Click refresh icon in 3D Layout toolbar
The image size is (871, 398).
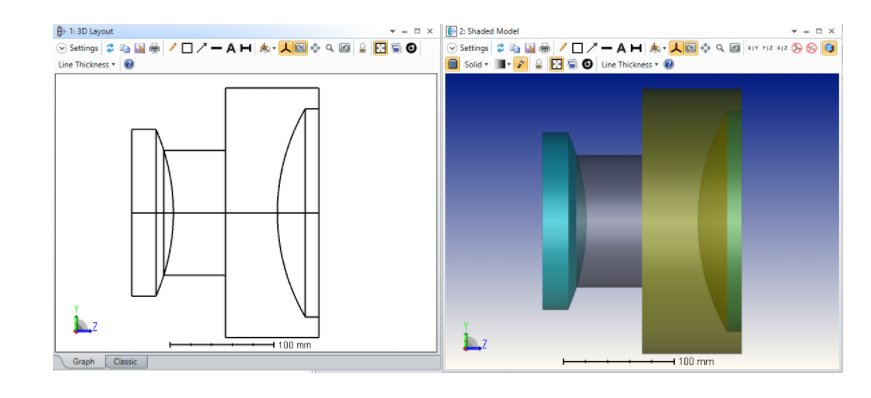110,48
